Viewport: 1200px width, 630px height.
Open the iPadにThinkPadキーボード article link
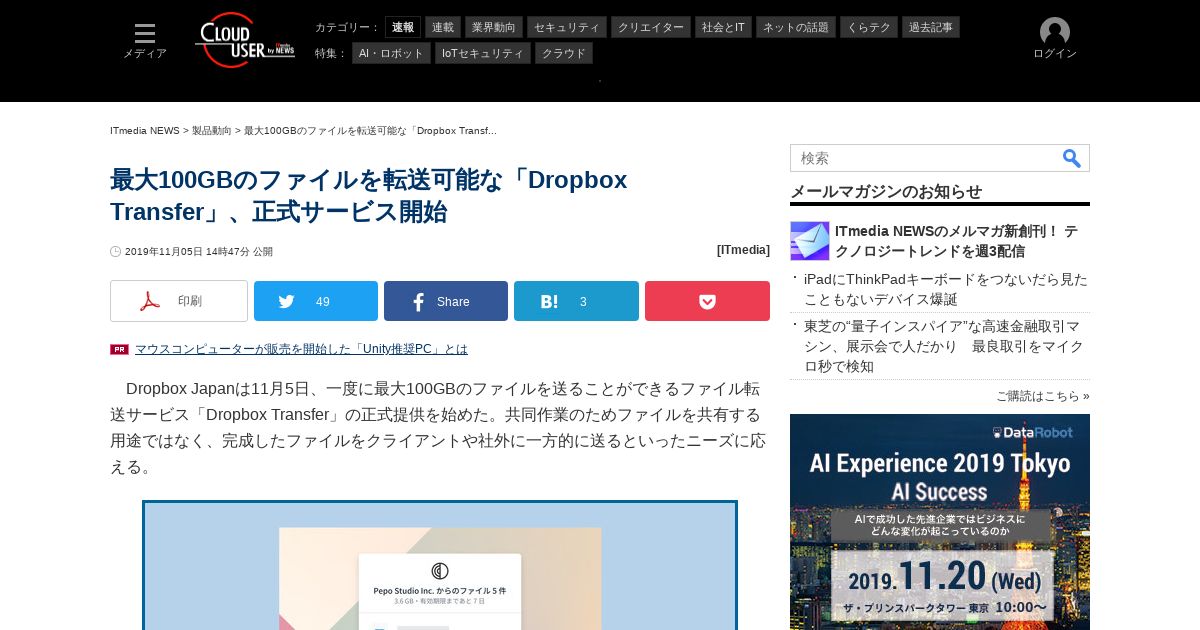click(946, 289)
